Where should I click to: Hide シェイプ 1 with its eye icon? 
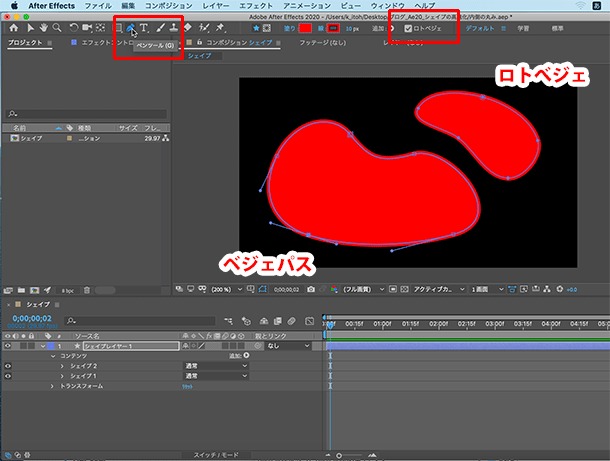(x=7, y=376)
